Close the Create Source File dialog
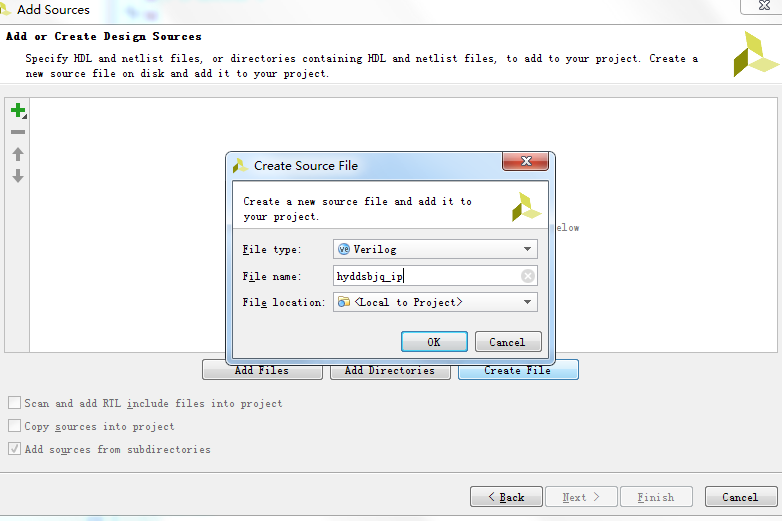This screenshot has width=782, height=521. [x=525, y=163]
